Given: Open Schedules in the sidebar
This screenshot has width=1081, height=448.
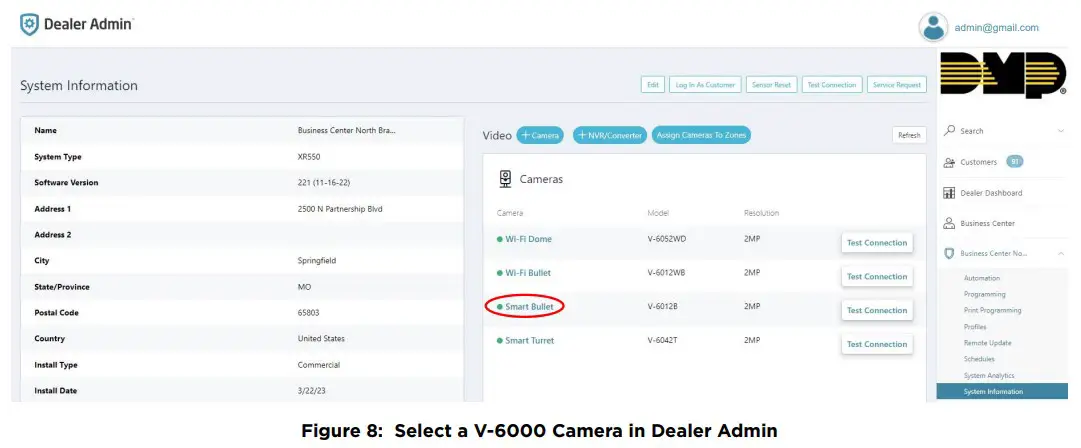Looking at the screenshot, I should [979, 359].
